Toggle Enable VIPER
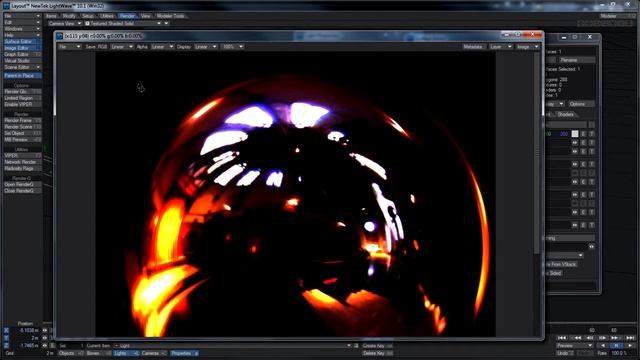Viewport: 640px width, 360px height. pyautogui.click(x=22, y=104)
